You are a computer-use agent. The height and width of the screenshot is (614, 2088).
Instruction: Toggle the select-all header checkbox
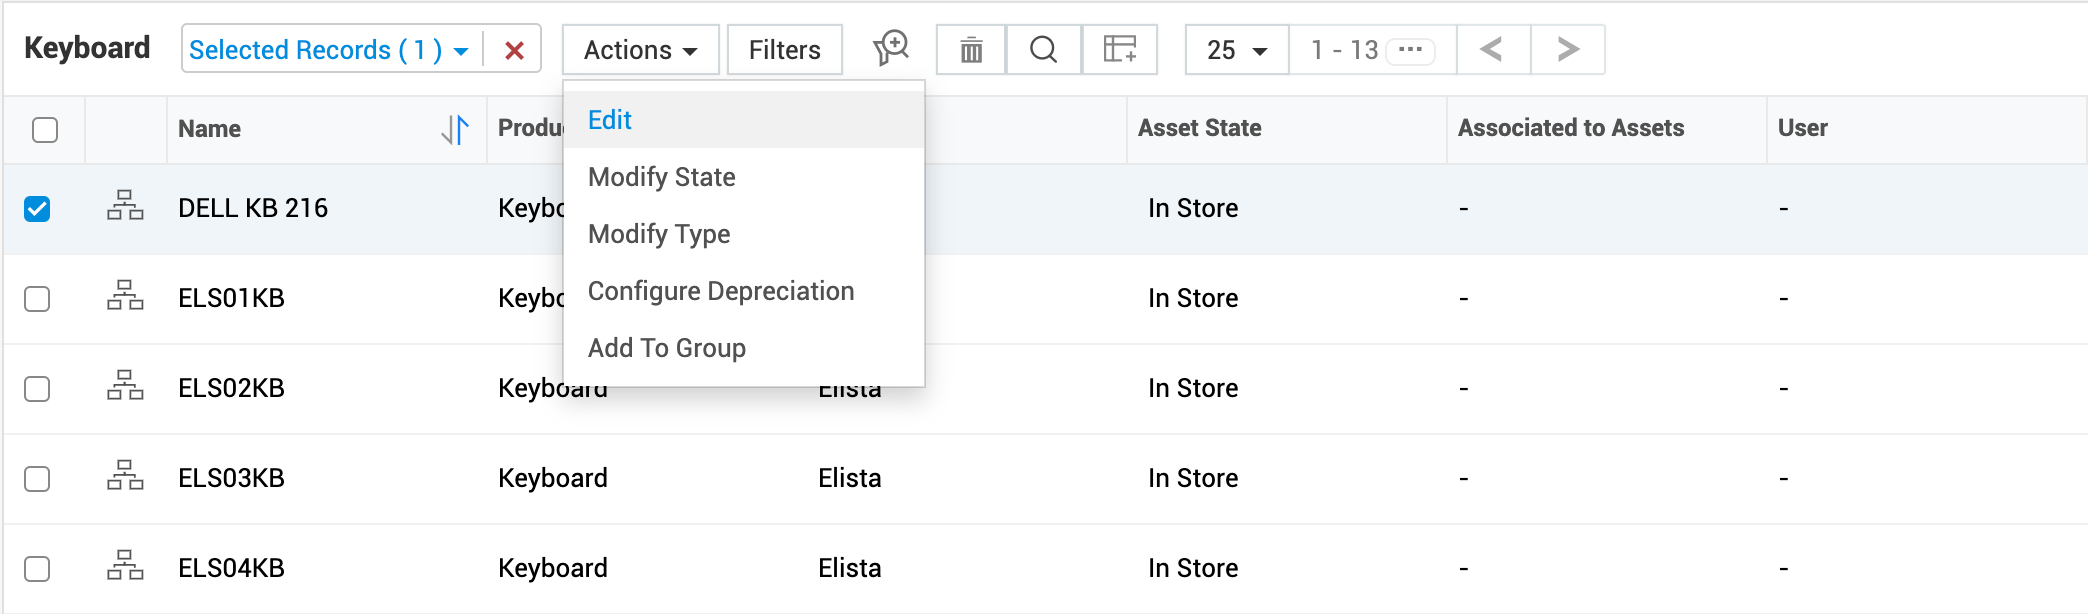(x=45, y=130)
